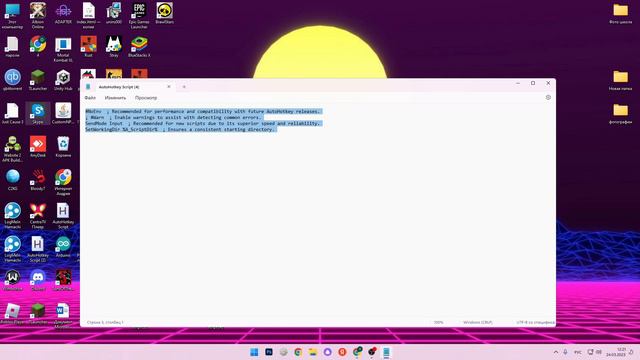Screen dimensions: 640x360
Task: Click the UTF-8 encoding status bar entry
Action: (535, 322)
